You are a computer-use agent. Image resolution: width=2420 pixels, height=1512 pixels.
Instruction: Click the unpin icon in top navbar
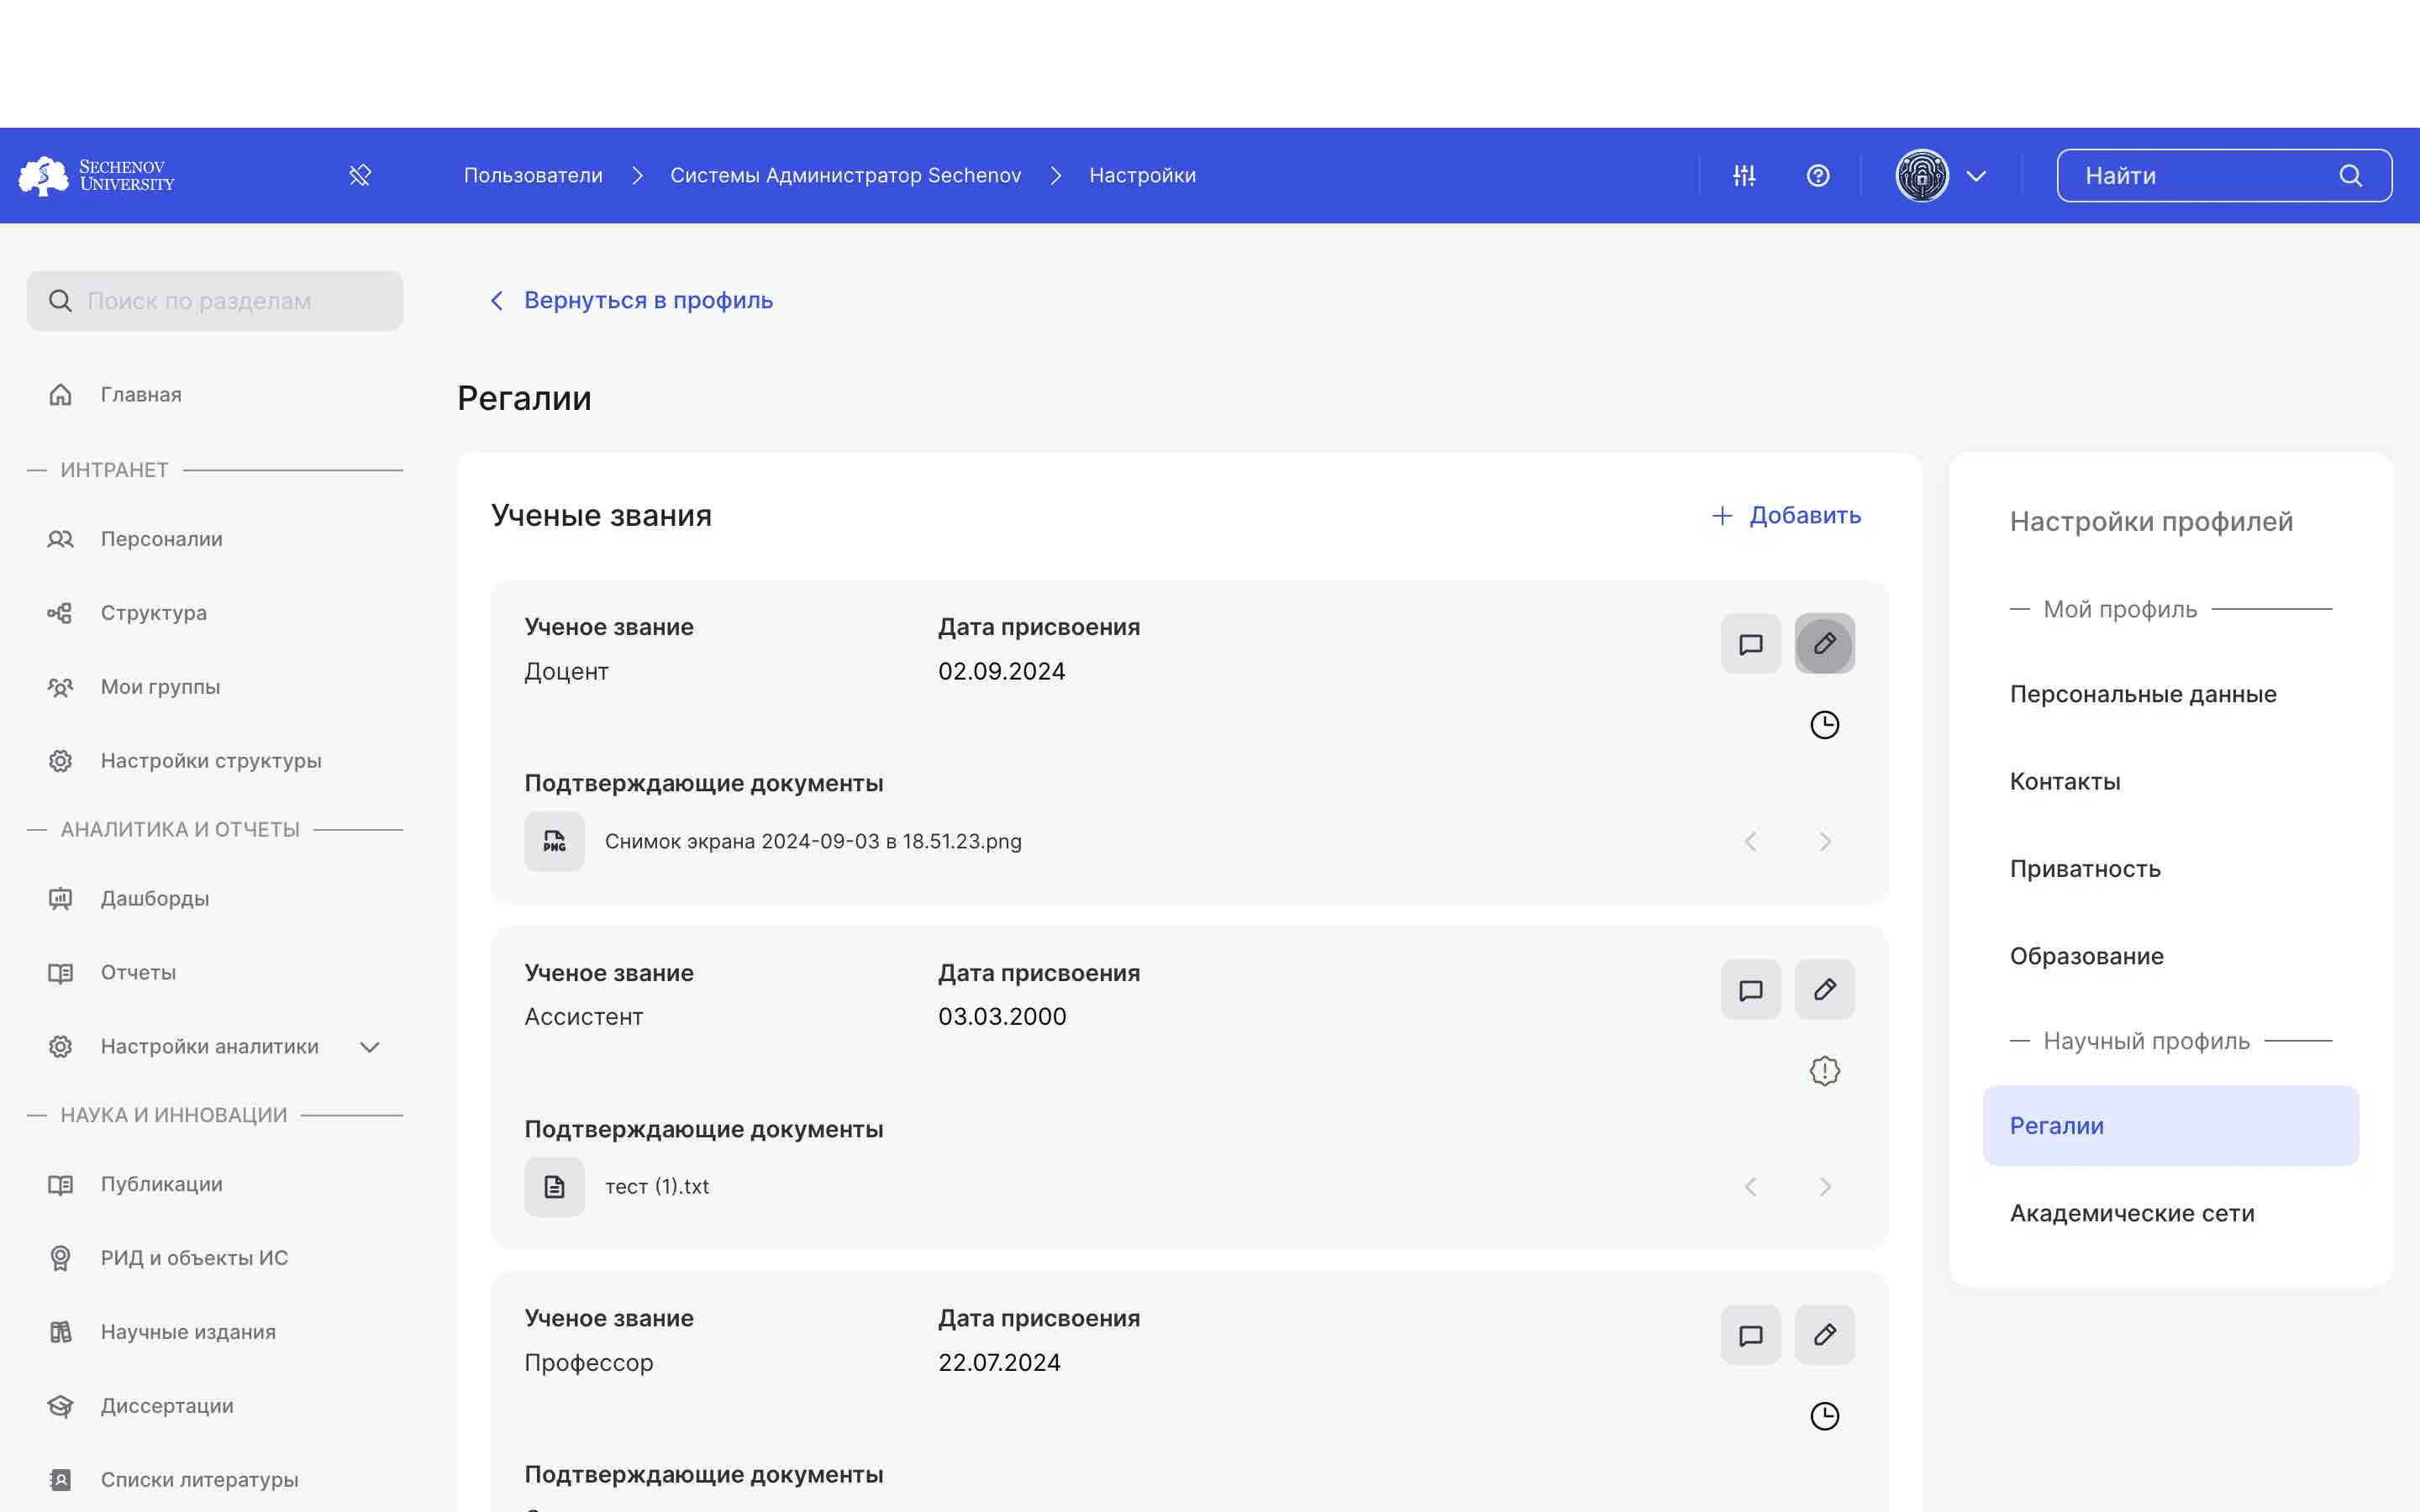click(x=360, y=174)
